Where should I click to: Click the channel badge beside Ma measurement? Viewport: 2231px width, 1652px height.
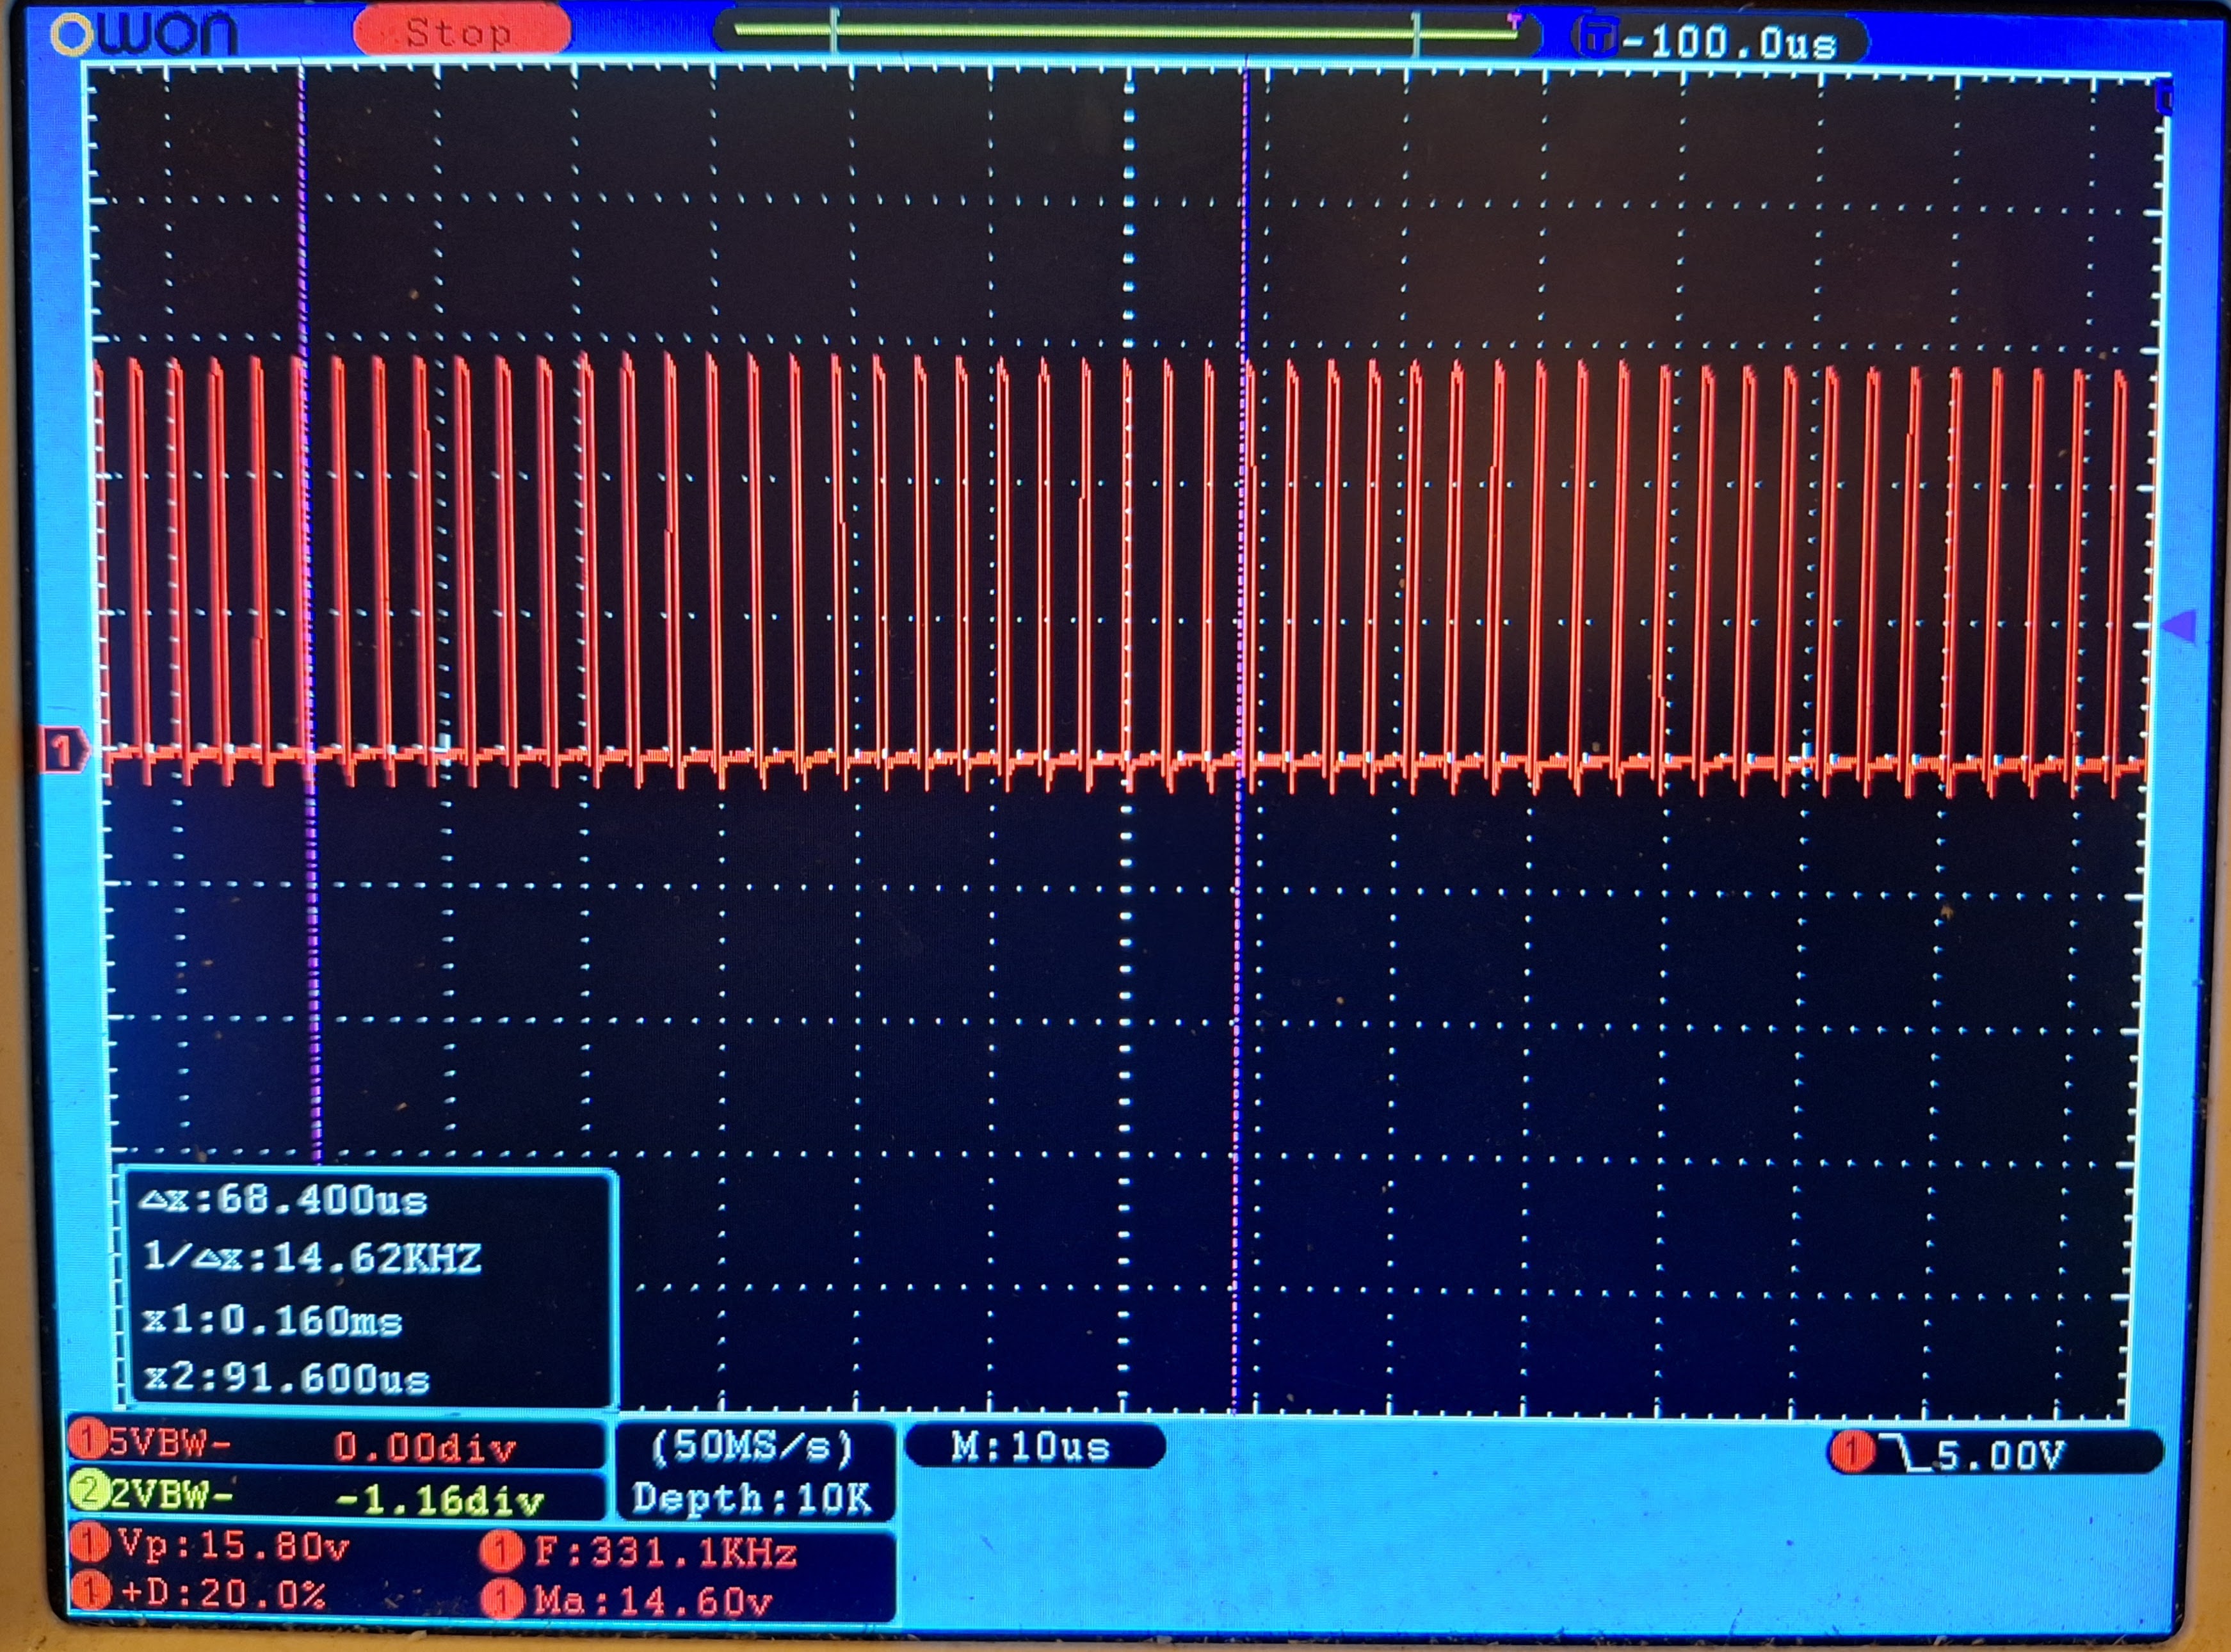(501, 1599)
